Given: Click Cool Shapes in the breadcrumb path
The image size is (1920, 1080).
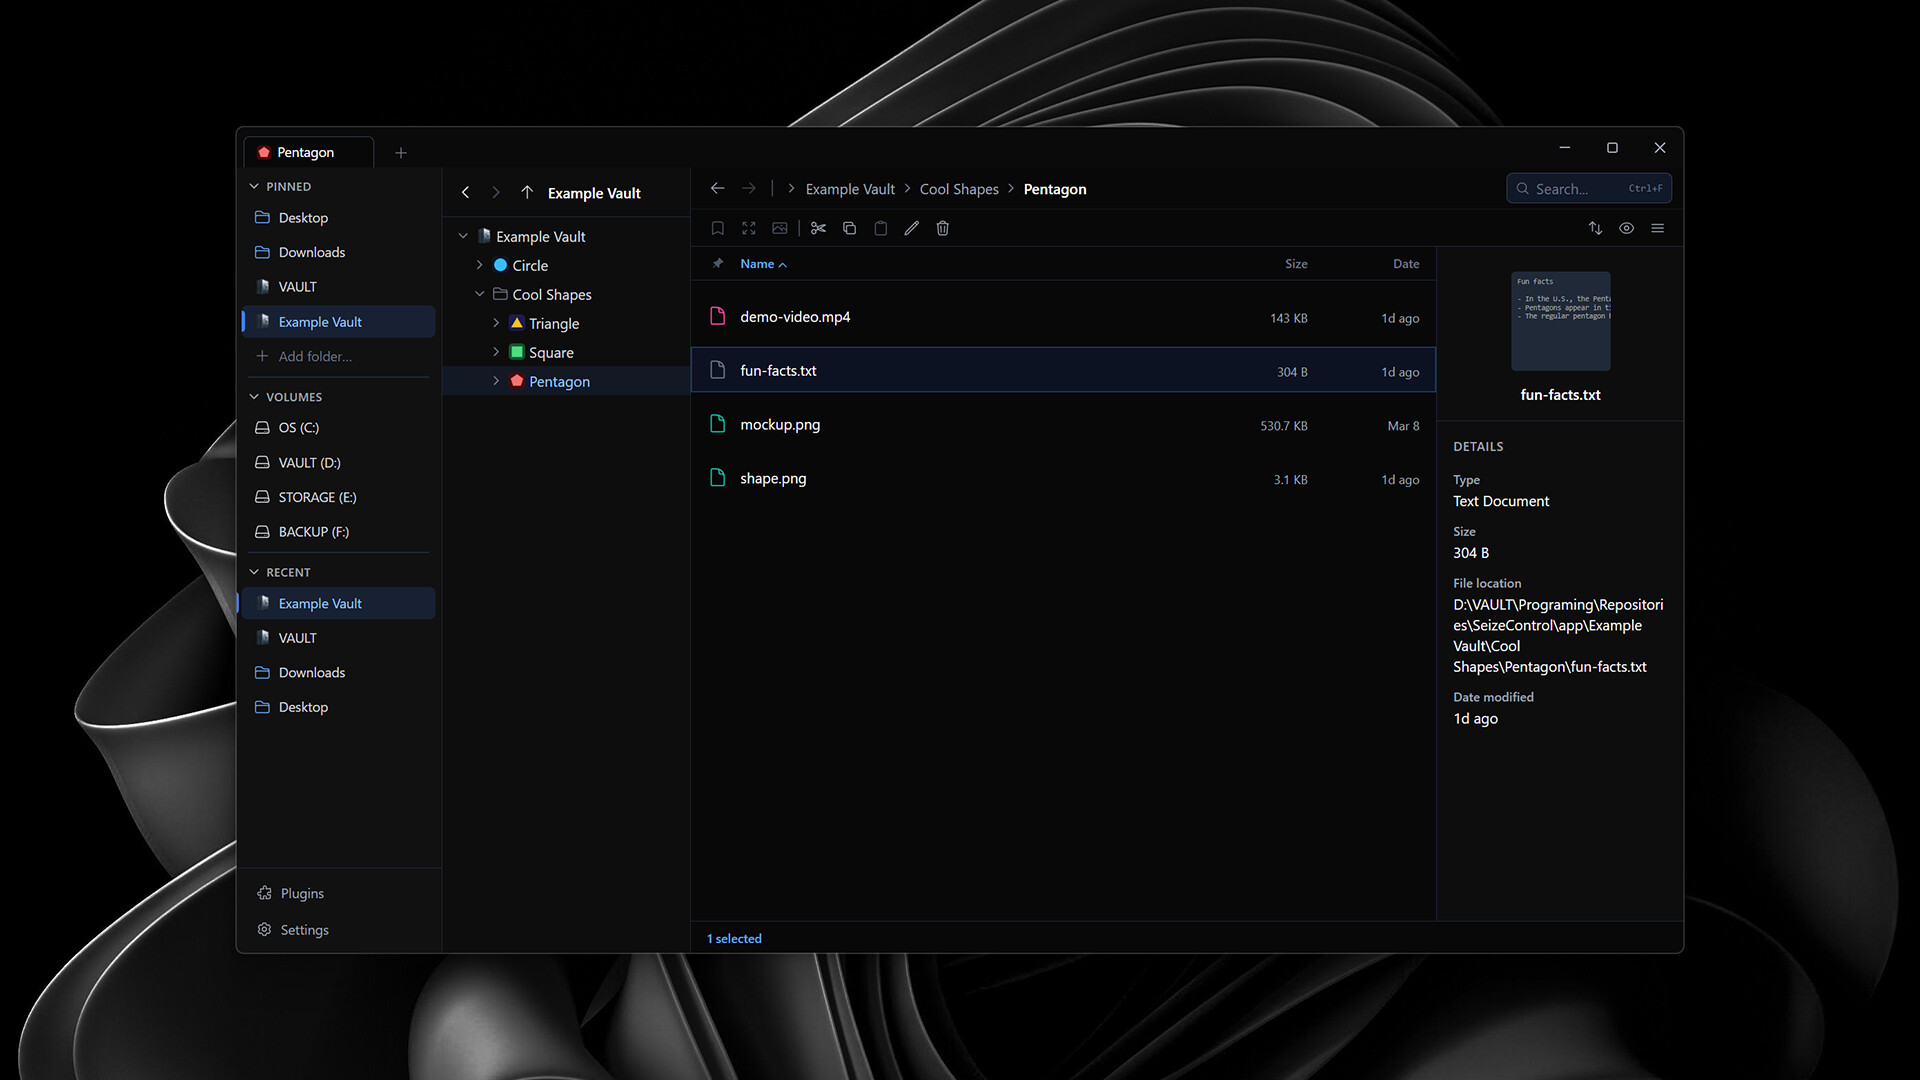Looking at the screenshot, I should click(x=958, y=189).
